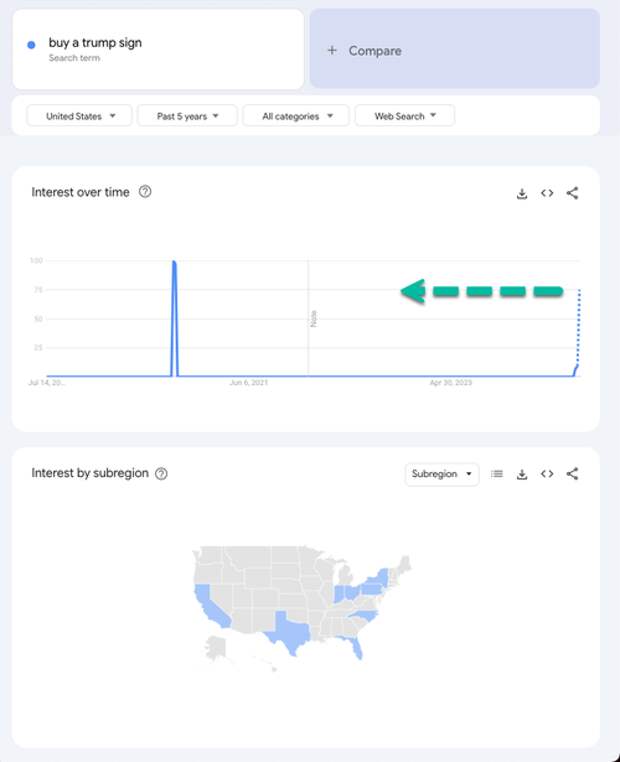Switch subregion view to list

[497, 474]
